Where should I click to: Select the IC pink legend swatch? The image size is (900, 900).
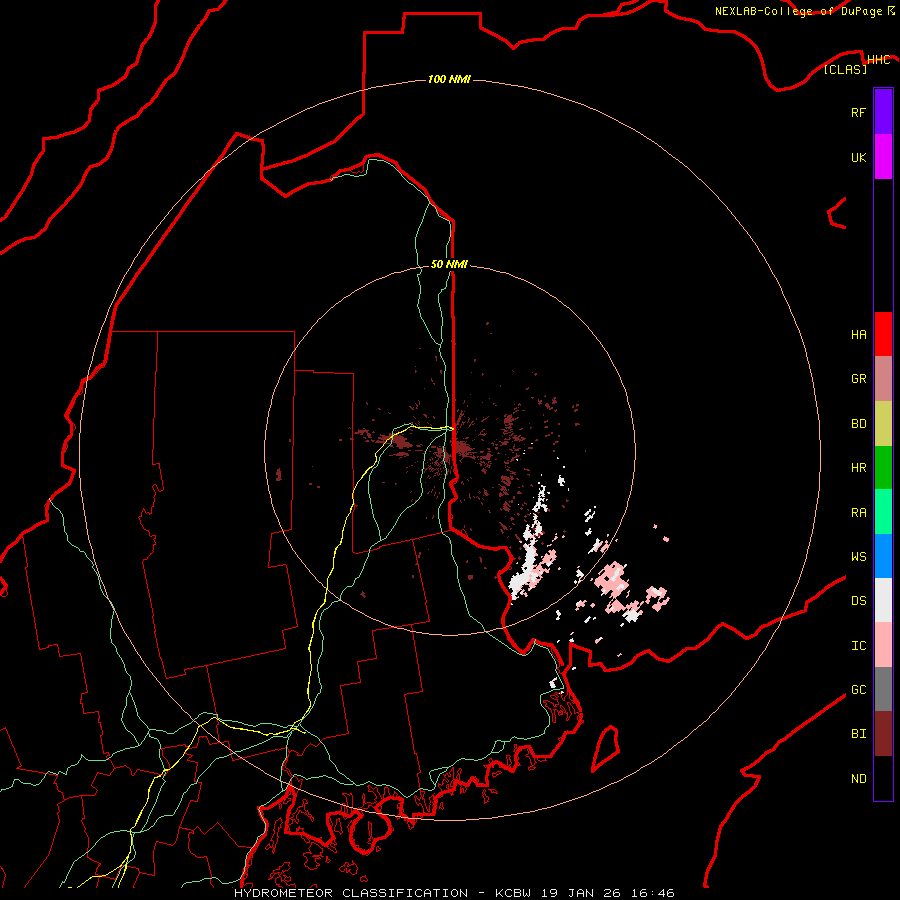click(883, 645)
